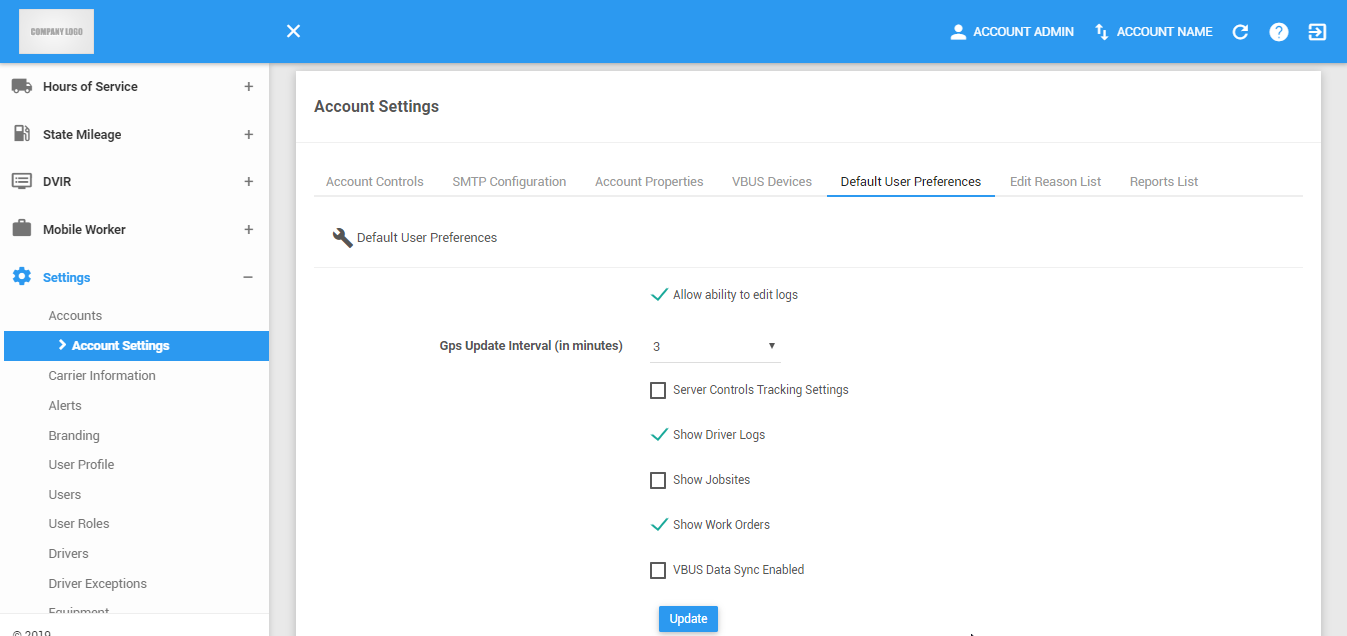This screenshot has height=636, width=1347.
Task: Go to Drivers in the sidebar
Action: tap(68, 554)
